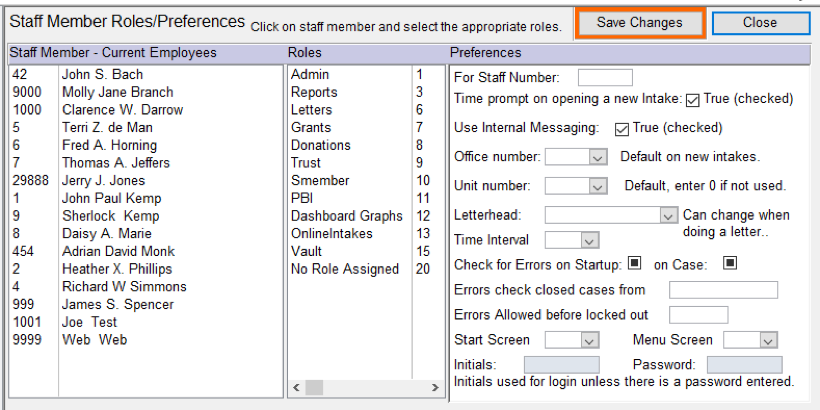Toggle Check for Errors on Startup checkbox
Viewport: 820px width, 410px height.
click(x=633, y=264)
